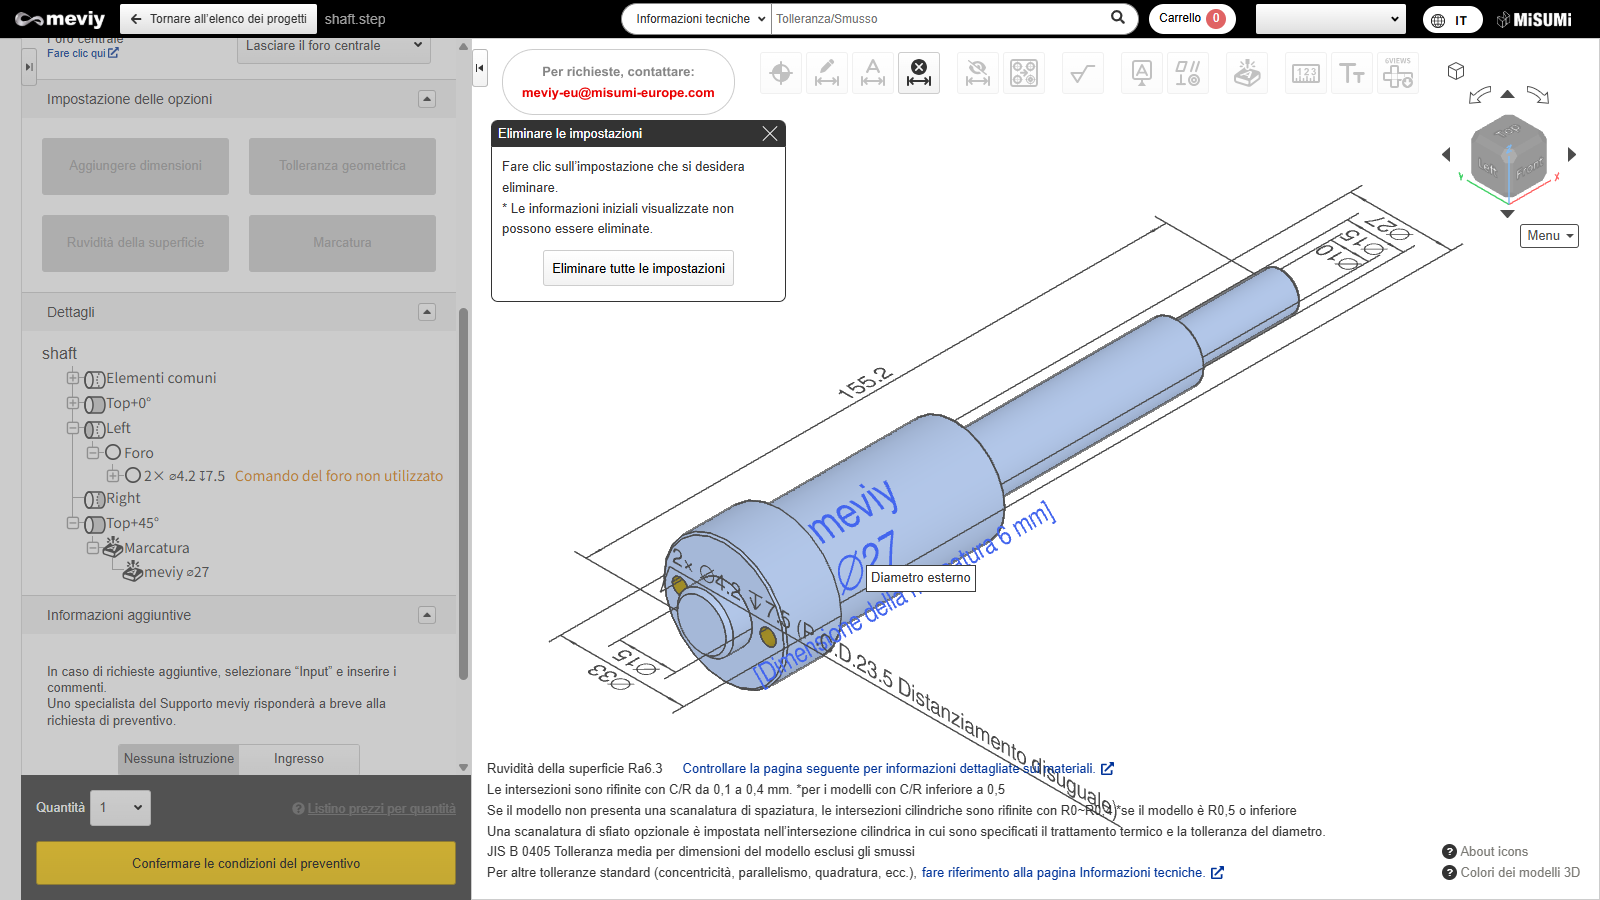This screenshot has width=1600, height=900.
Task: Click the text size Tt icon
Action: (1352, 73)
